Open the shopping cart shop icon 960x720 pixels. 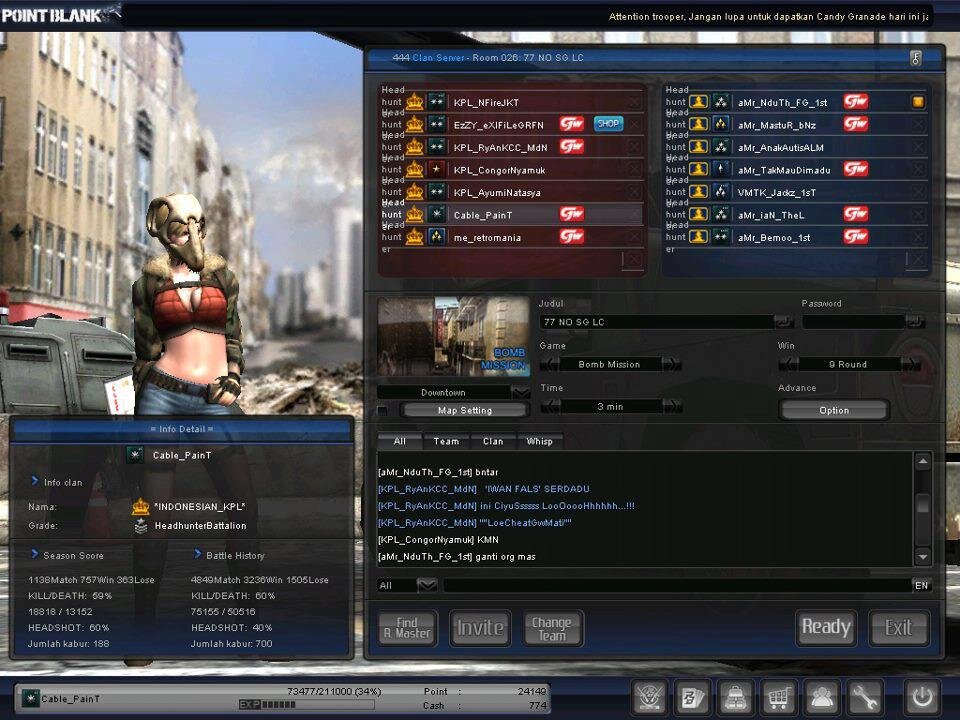tap(779, 697)
